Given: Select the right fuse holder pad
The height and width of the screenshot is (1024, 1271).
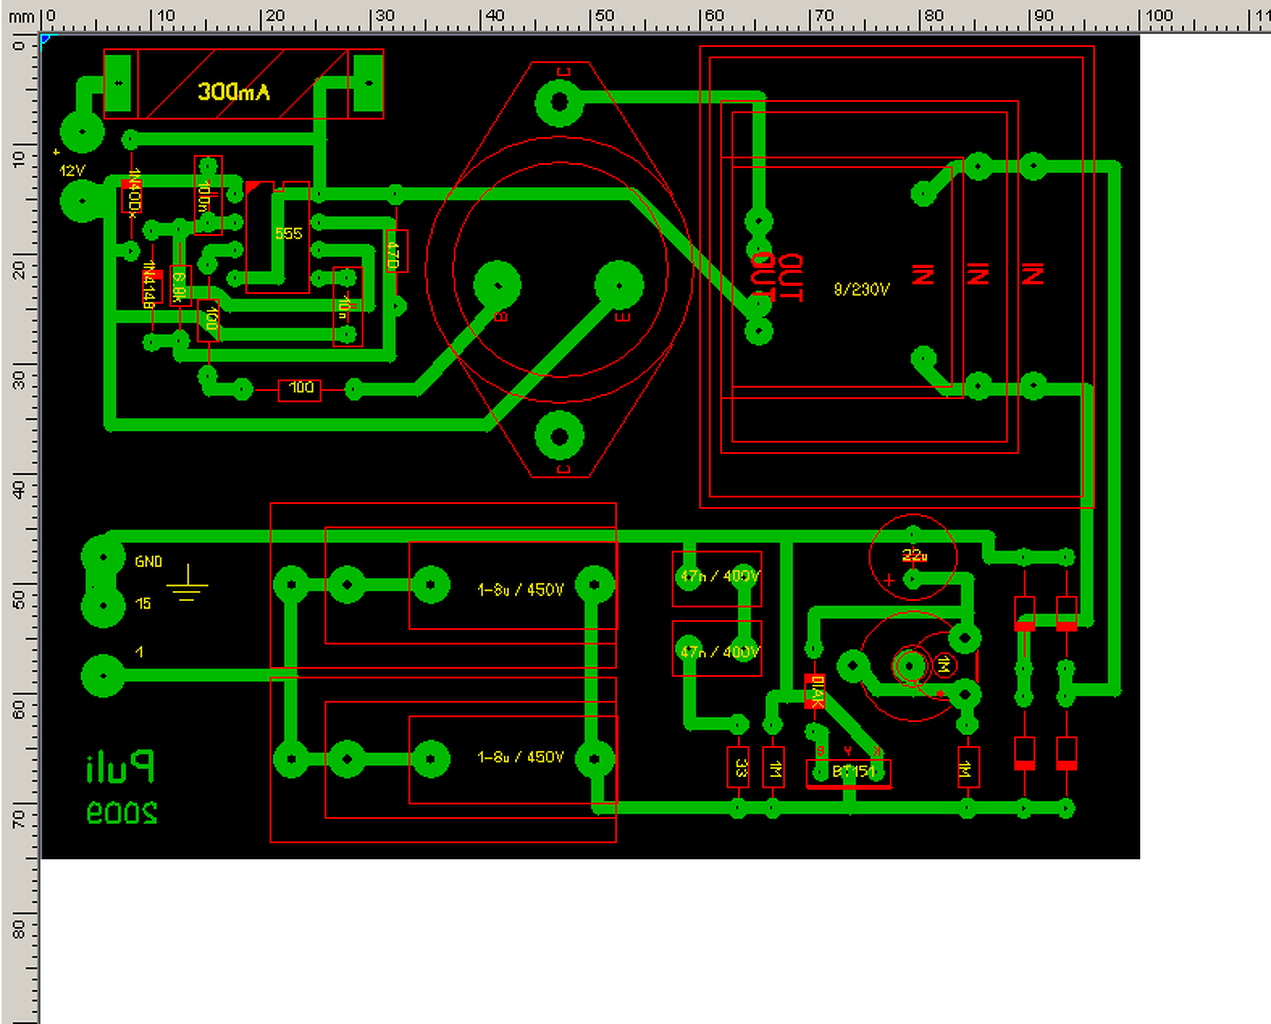Looking at the screenshot, I should (368, 84).
